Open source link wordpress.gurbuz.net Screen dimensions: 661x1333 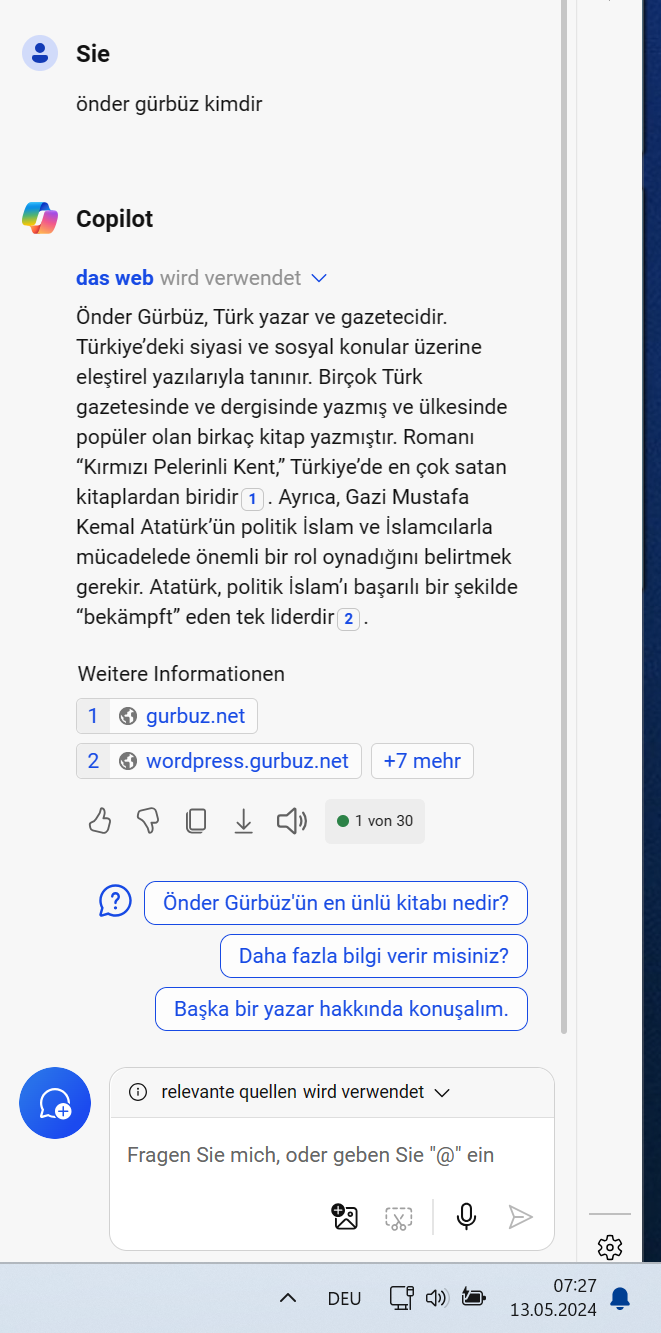click(218, 761)
